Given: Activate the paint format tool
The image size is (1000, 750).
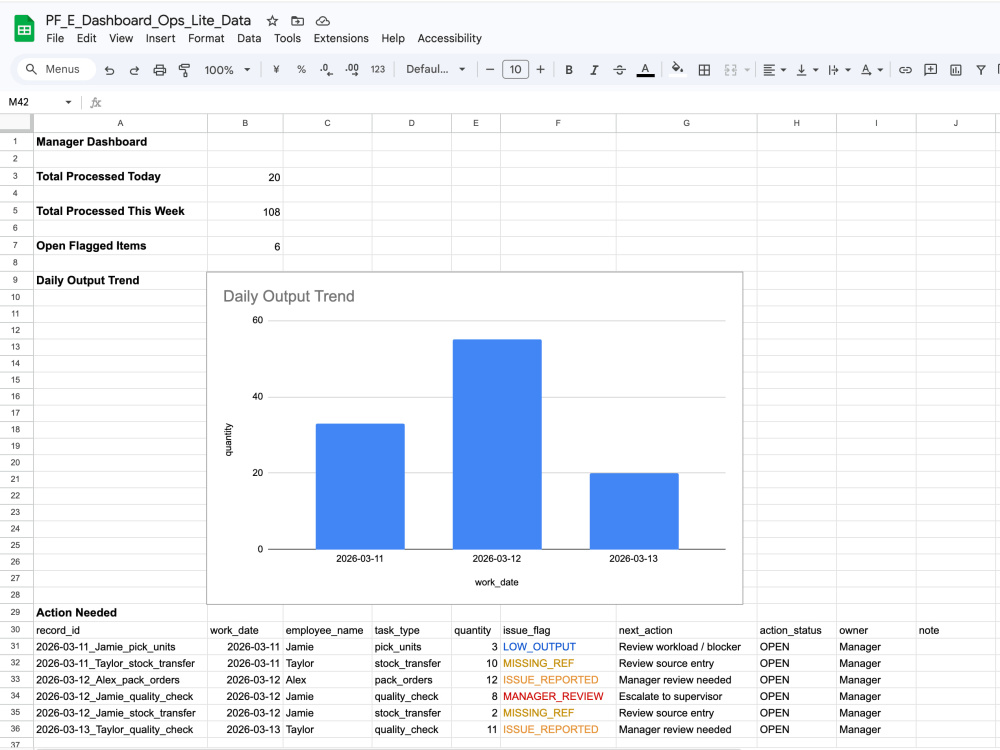Looking at the screenshot, I should pos(184,70).
